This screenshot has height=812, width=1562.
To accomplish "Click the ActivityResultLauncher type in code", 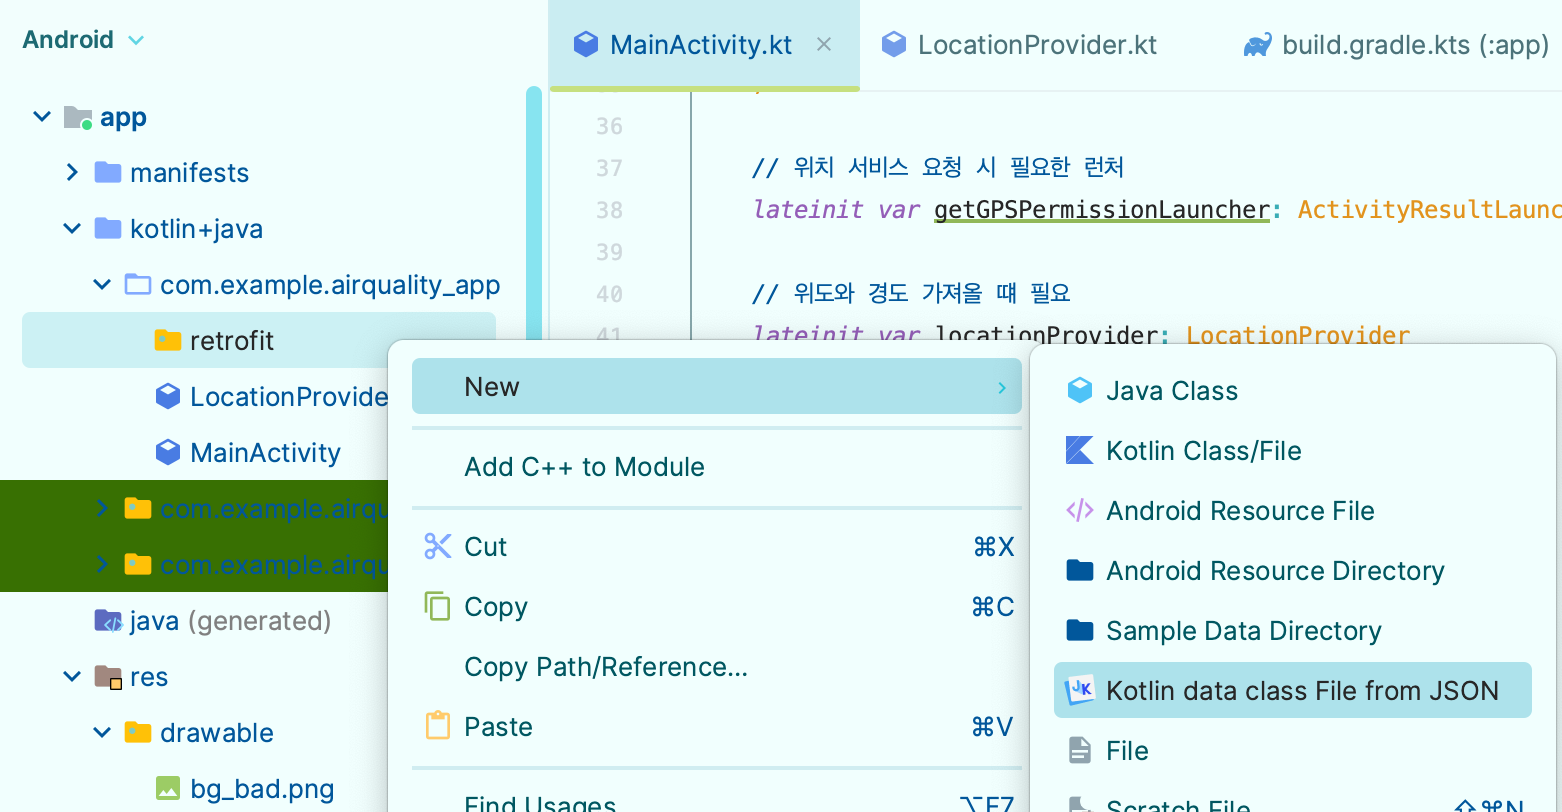I will click(x=1430, y=210).
